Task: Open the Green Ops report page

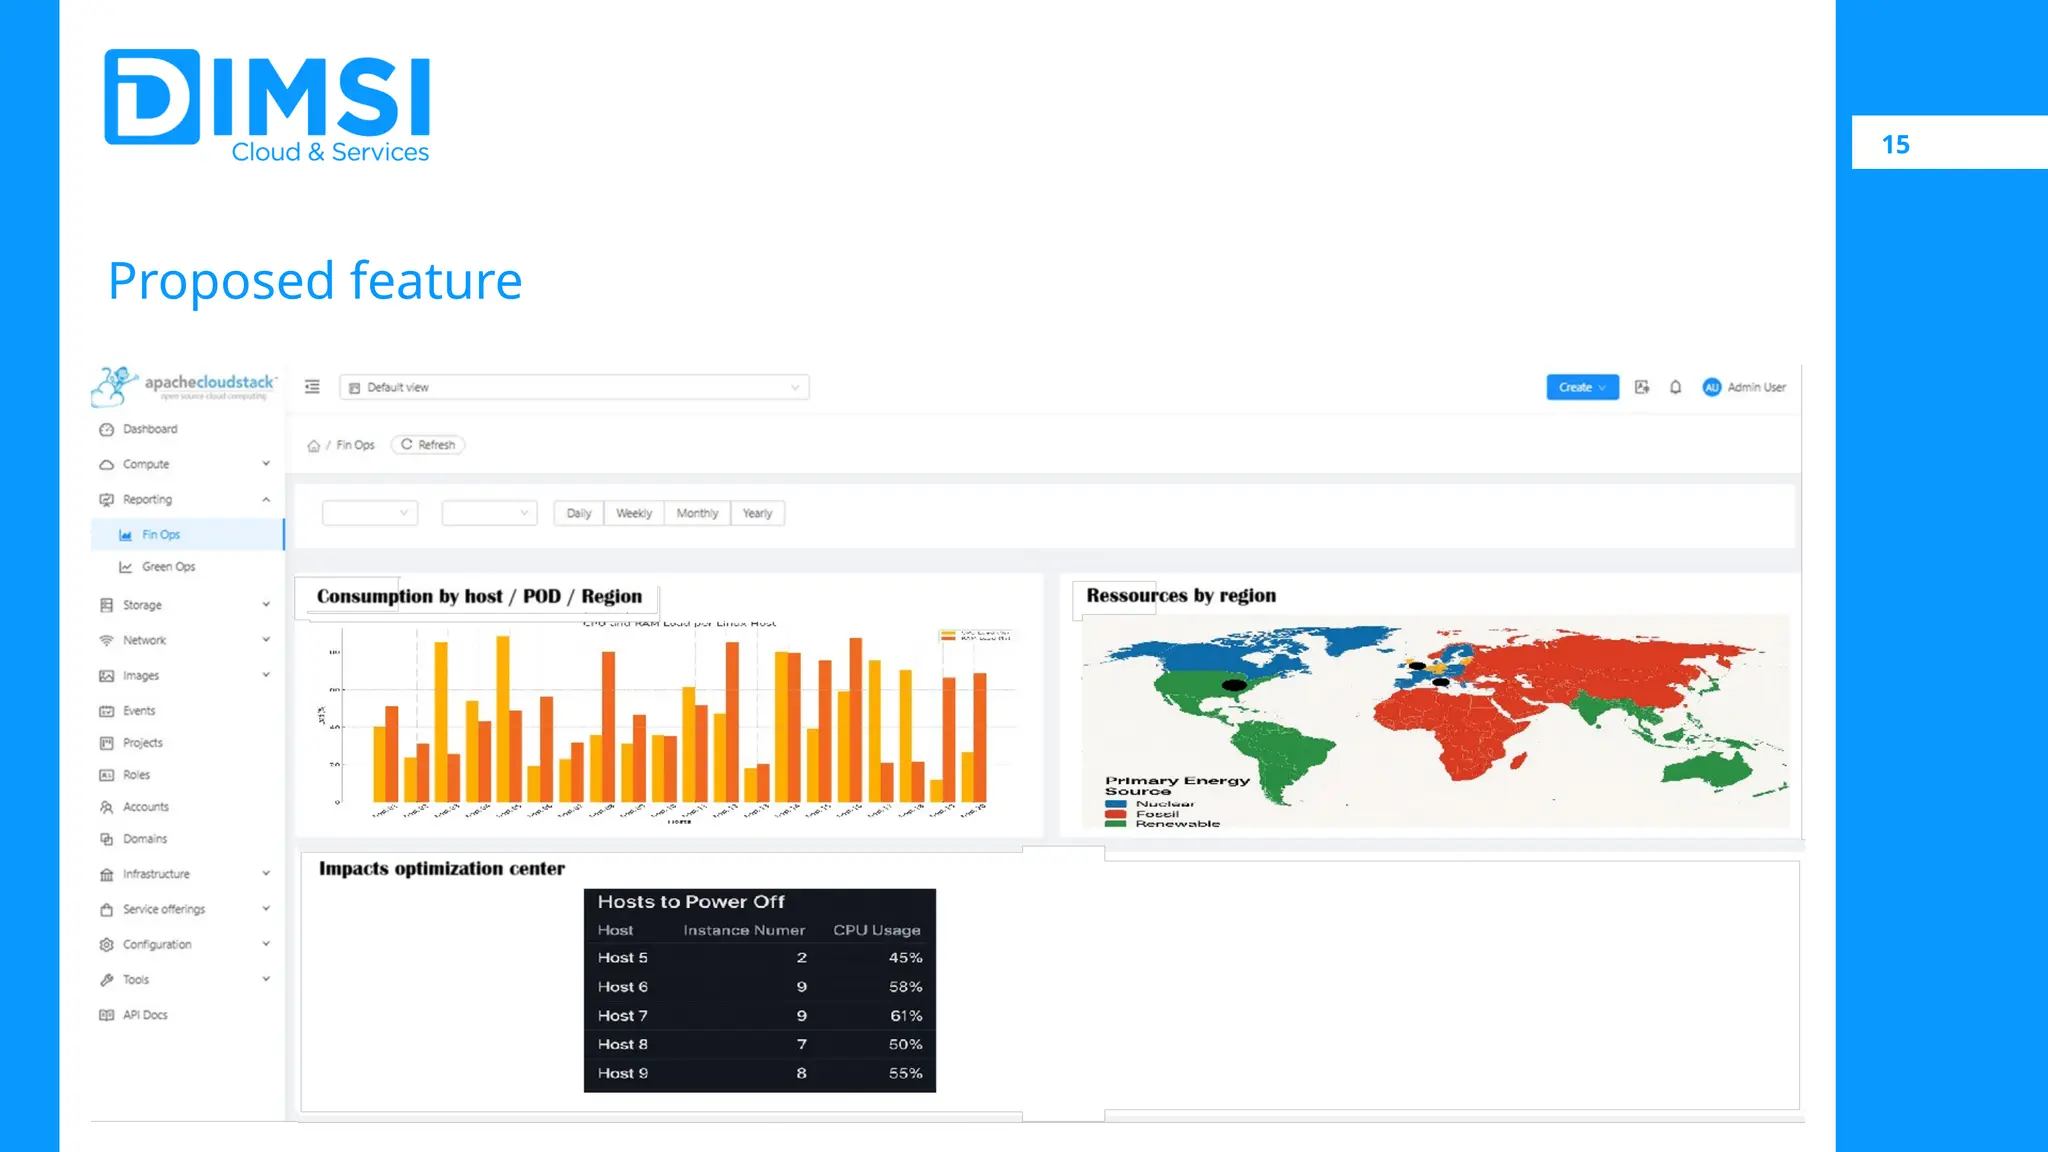Action: 168,567
